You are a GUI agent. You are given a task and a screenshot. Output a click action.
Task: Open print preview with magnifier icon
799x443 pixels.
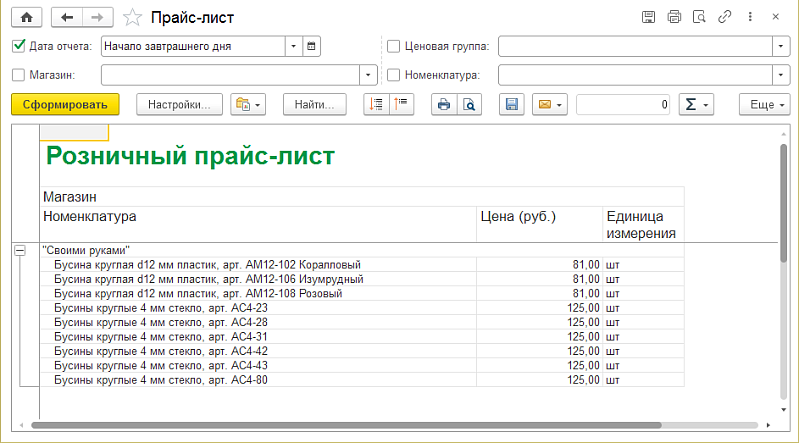click(x=467, y=104)
